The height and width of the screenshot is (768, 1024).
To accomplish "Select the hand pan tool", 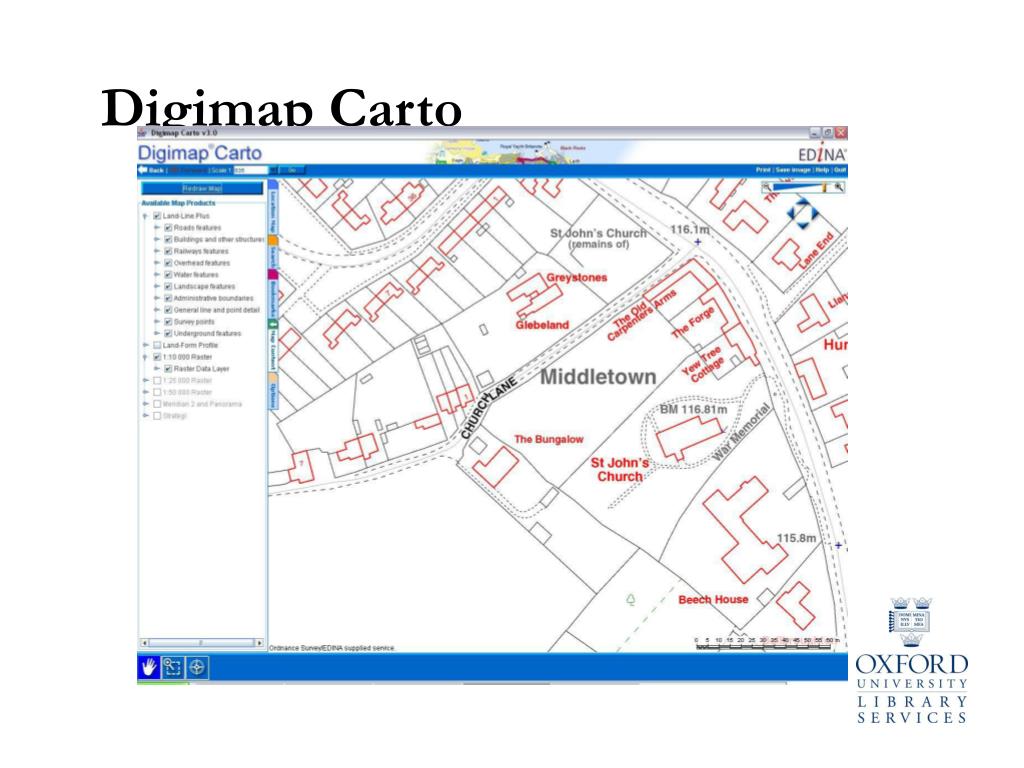I will (x=149, y=667).
